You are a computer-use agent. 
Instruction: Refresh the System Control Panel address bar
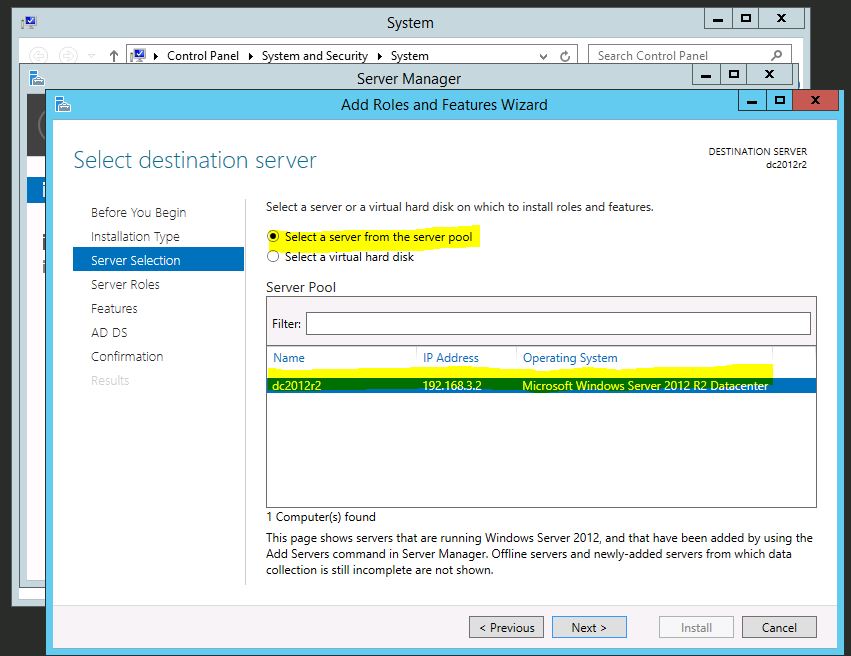coord(565,56)
